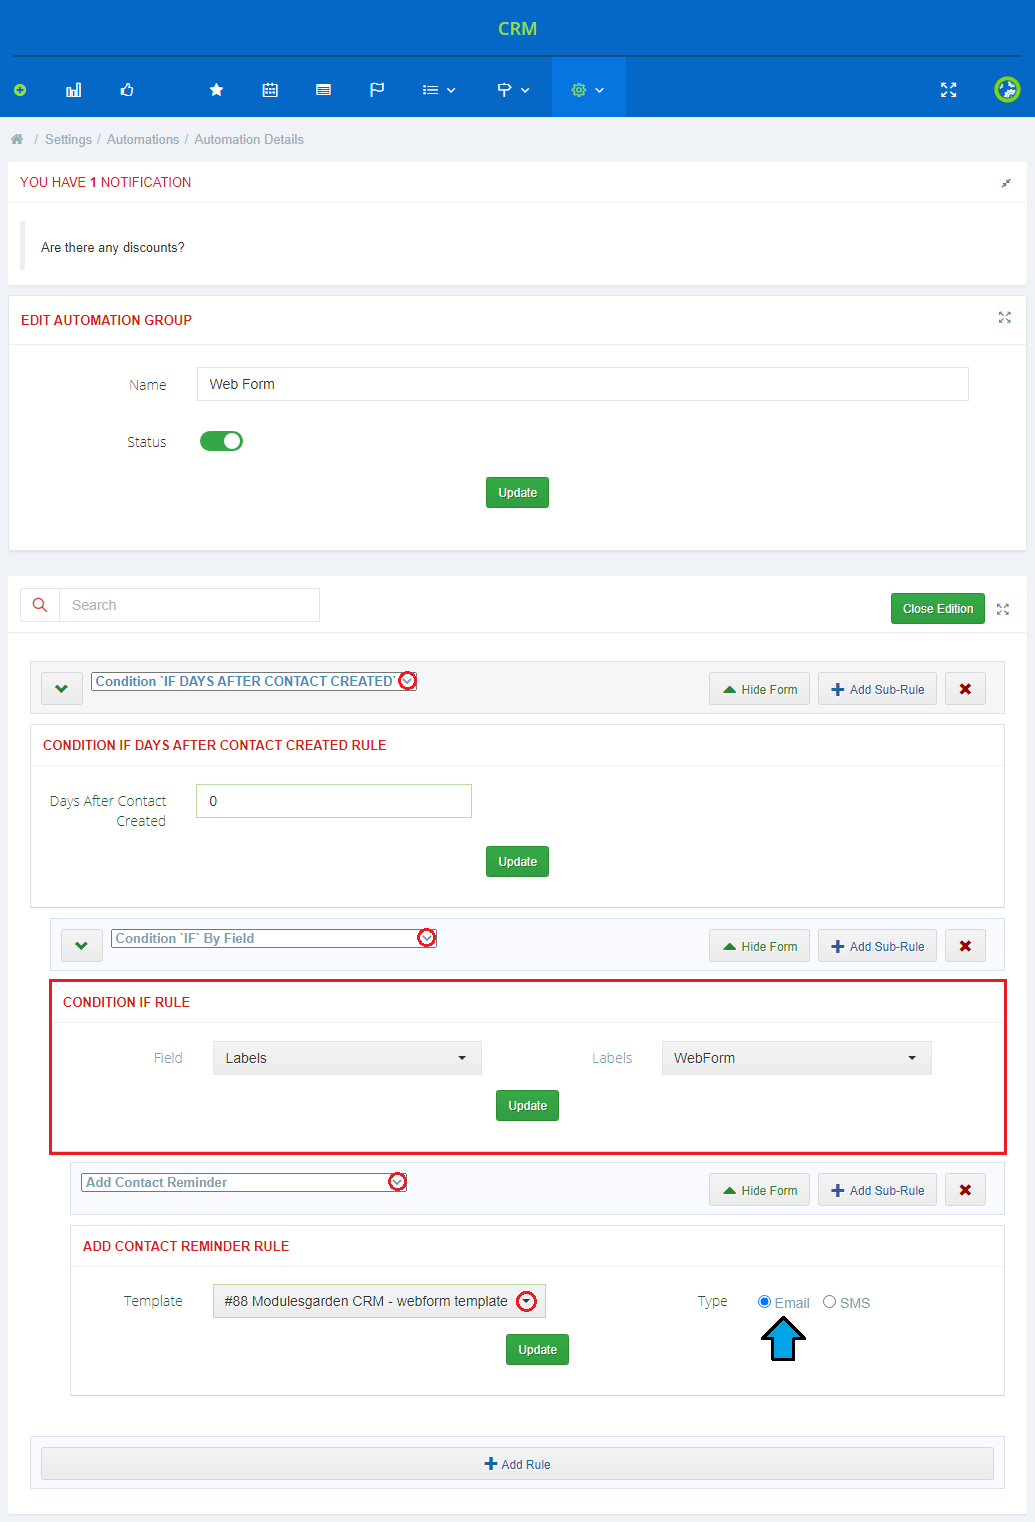Open the bar chart dashboard icon
Screen dimensions: 1035x1522
point(74,90)
